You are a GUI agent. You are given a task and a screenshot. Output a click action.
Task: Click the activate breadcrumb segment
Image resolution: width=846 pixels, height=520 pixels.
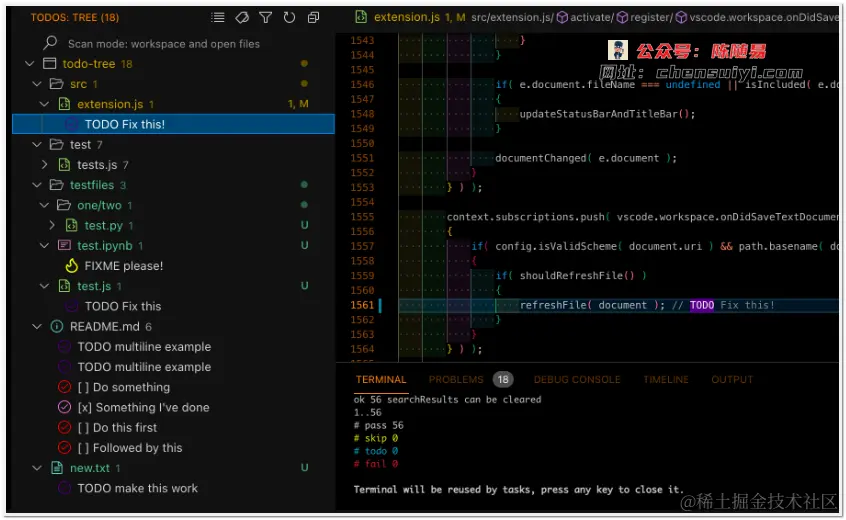[590, 18]
